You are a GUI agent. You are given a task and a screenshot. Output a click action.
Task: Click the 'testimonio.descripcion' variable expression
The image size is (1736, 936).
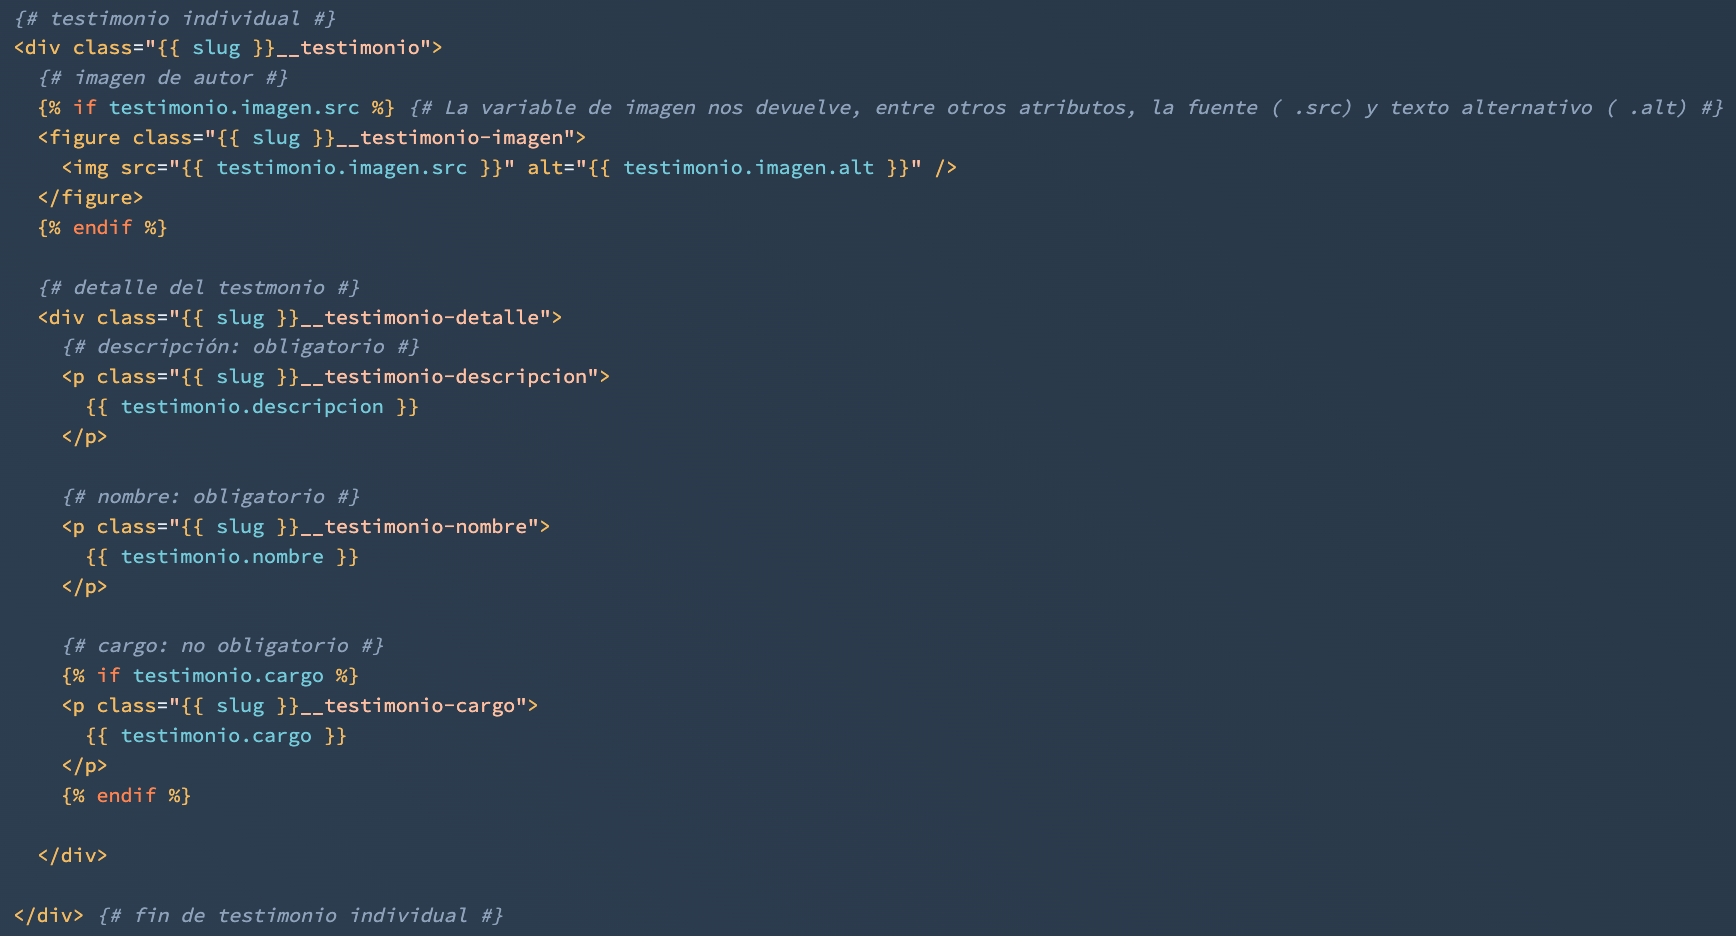pos(252,407)
